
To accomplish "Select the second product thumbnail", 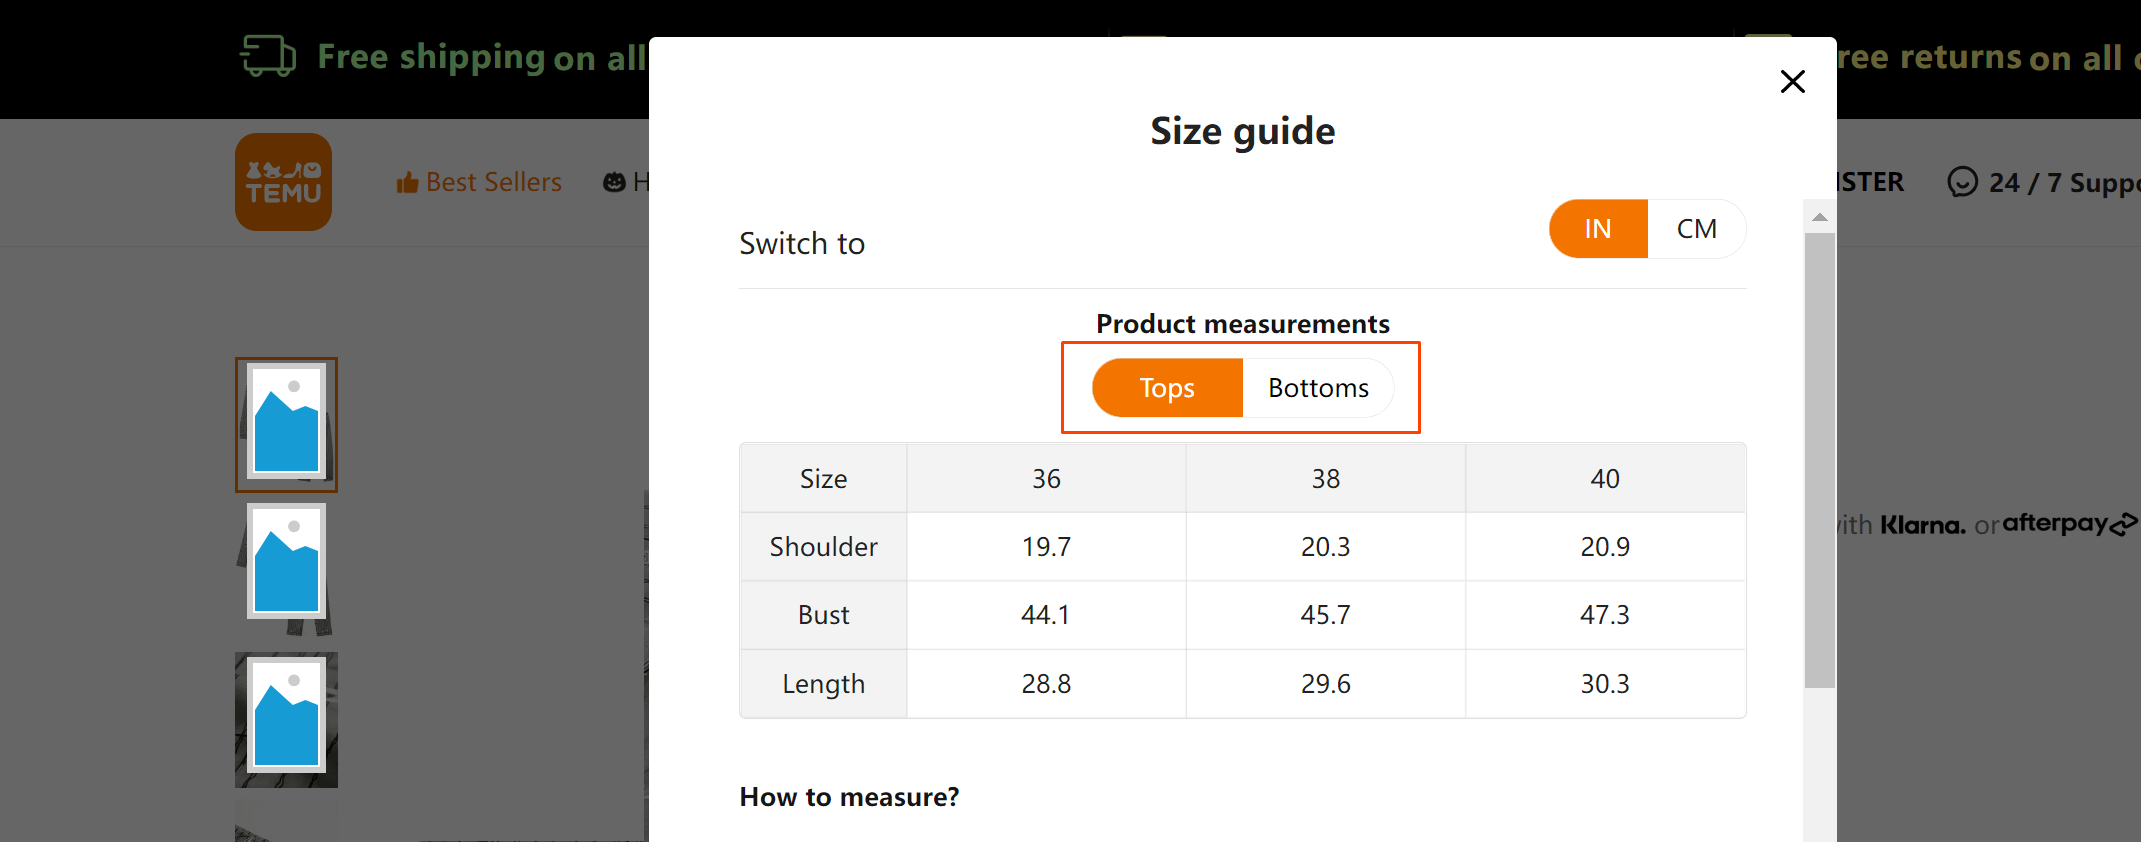I will [x=286, y=565].
